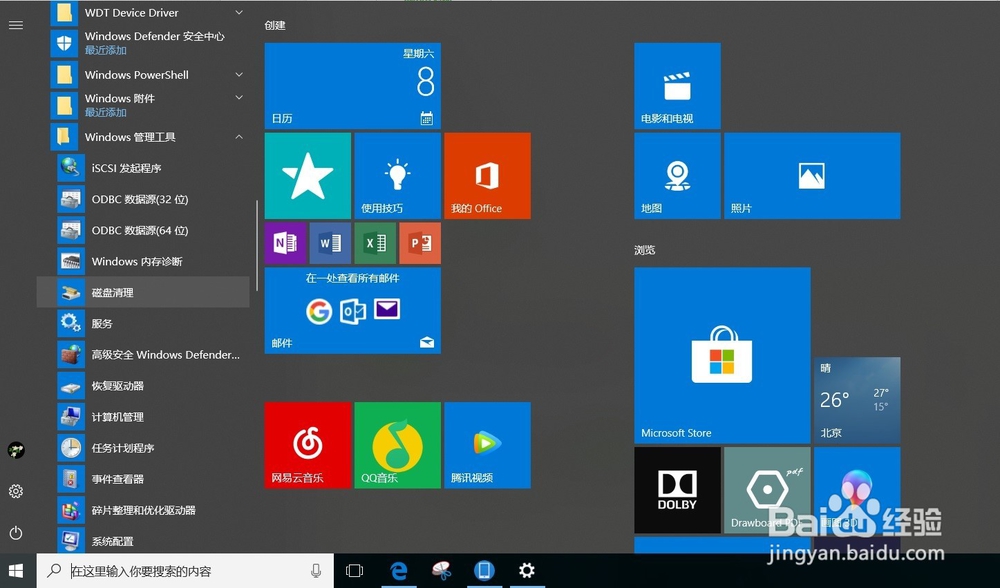Open the Settings gear on the taskbar
Screen dimensions: 1000x588
(527, 571)
